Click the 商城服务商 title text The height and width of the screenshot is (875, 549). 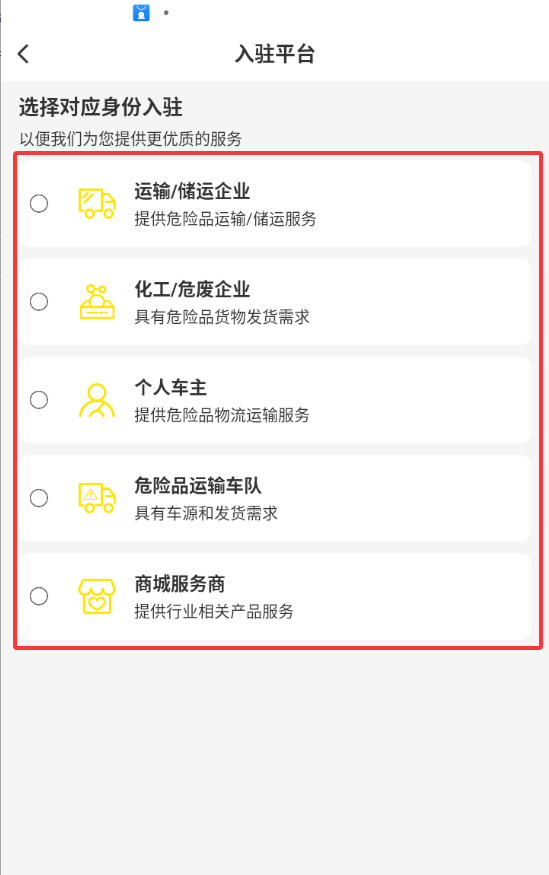pyautogui.click(x=179, y=584)
